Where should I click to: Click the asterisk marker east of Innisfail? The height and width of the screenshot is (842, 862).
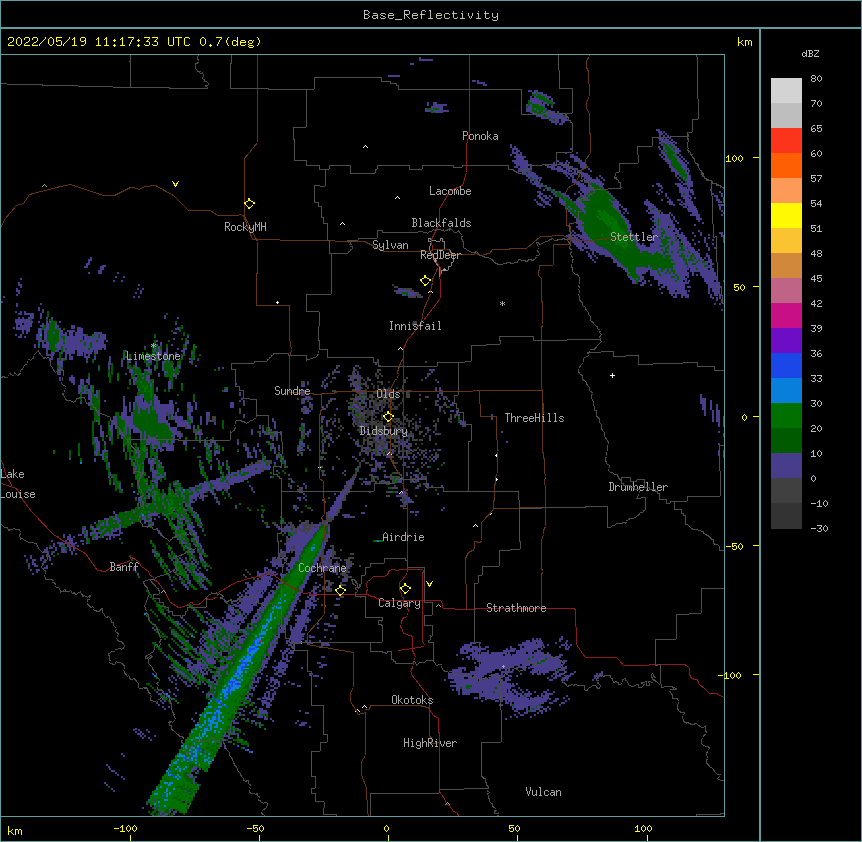(502, 303)
